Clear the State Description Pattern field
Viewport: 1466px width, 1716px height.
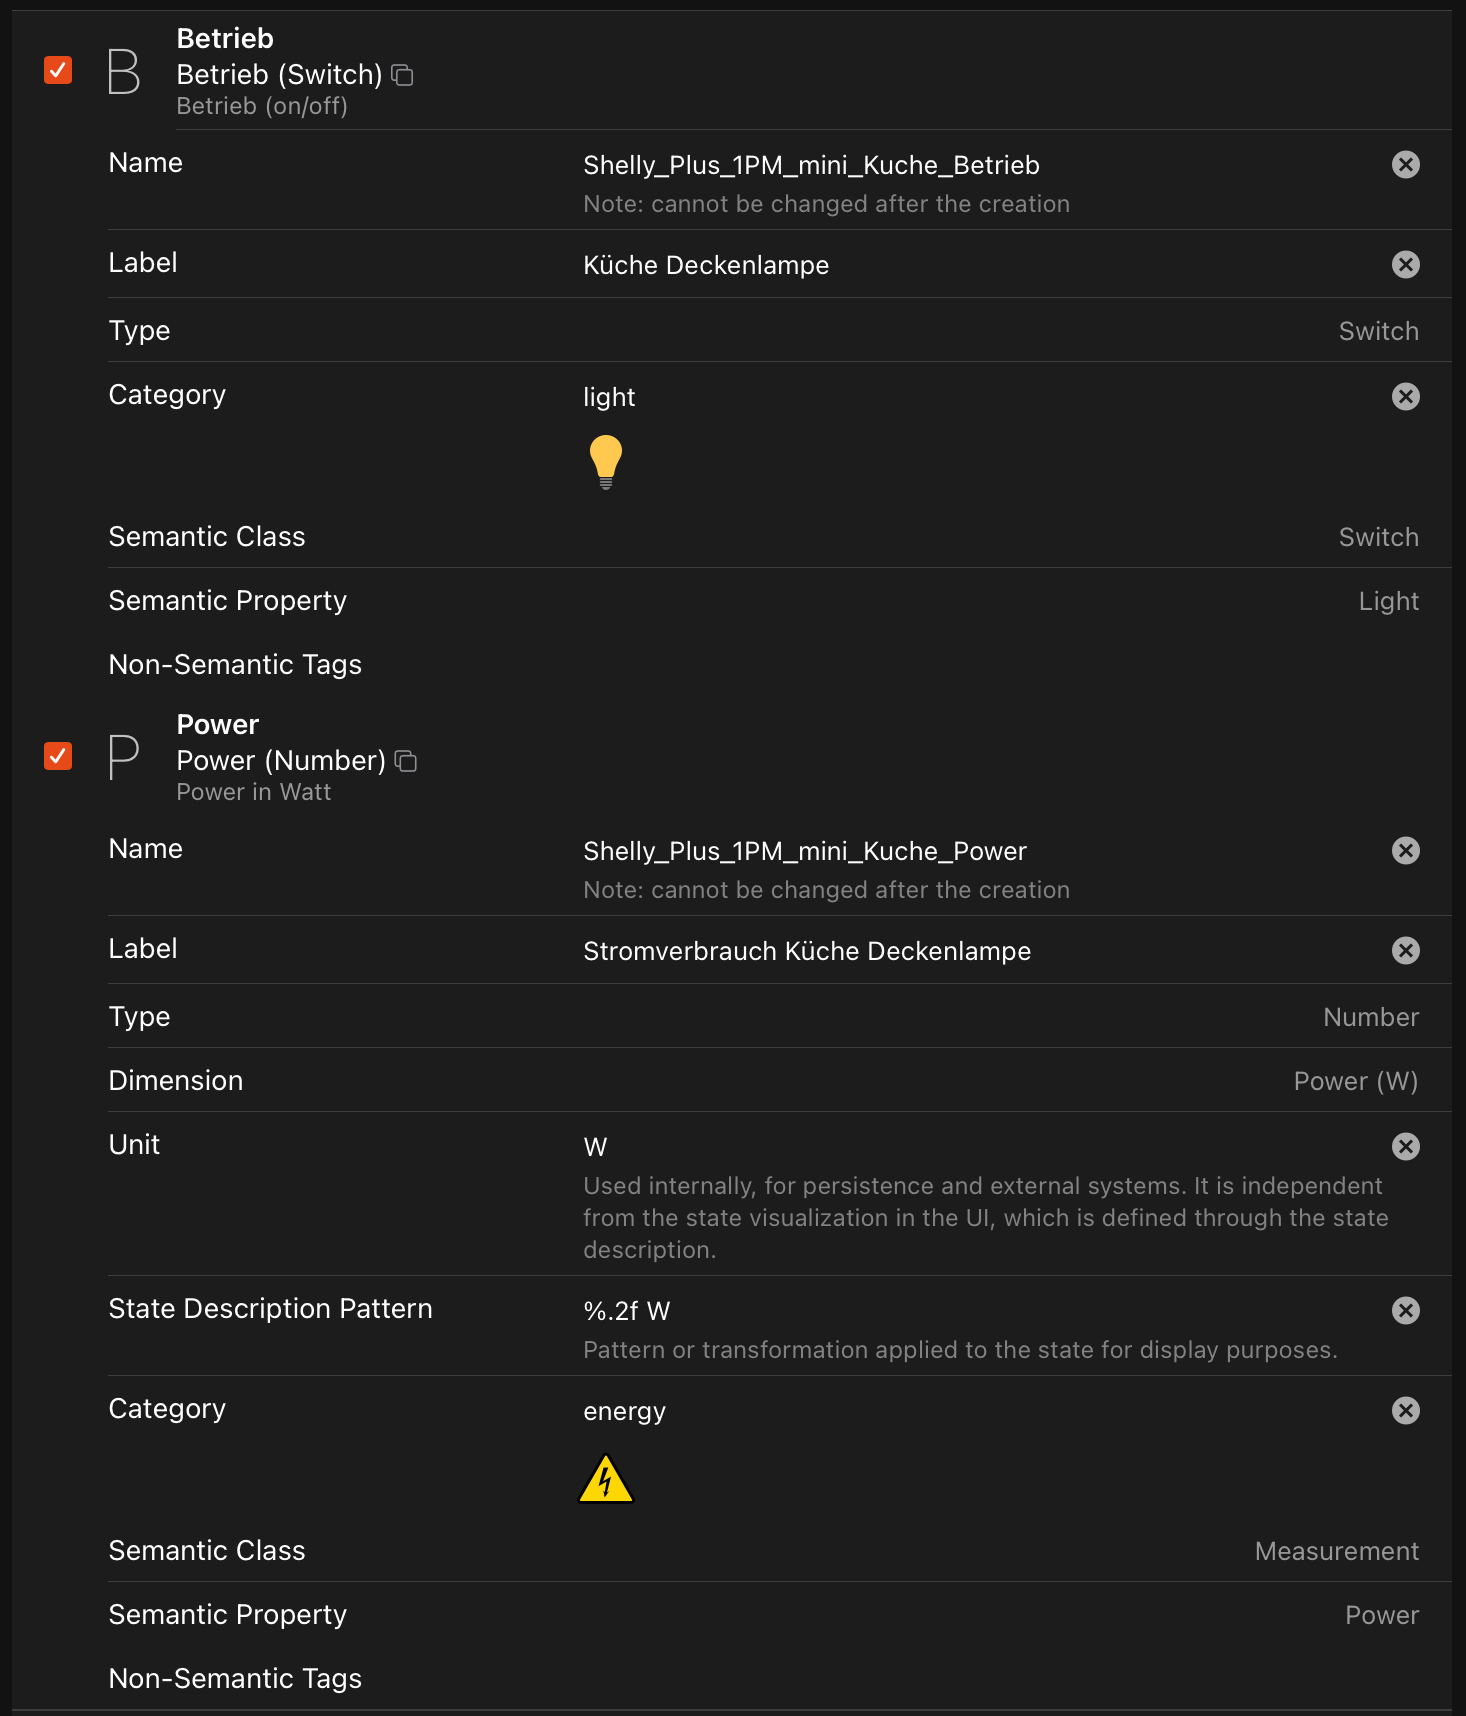(1405, 1311)
